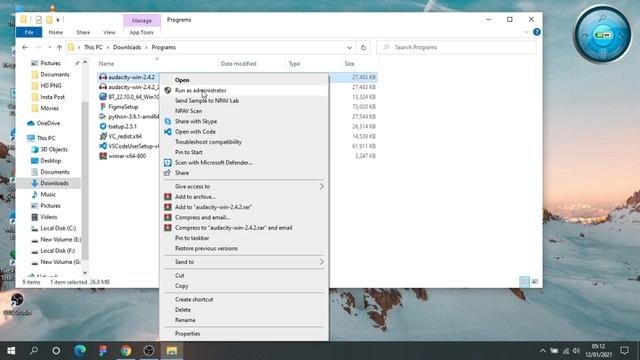
Task: Click the Search Programs field
Action: pos(456,47)
